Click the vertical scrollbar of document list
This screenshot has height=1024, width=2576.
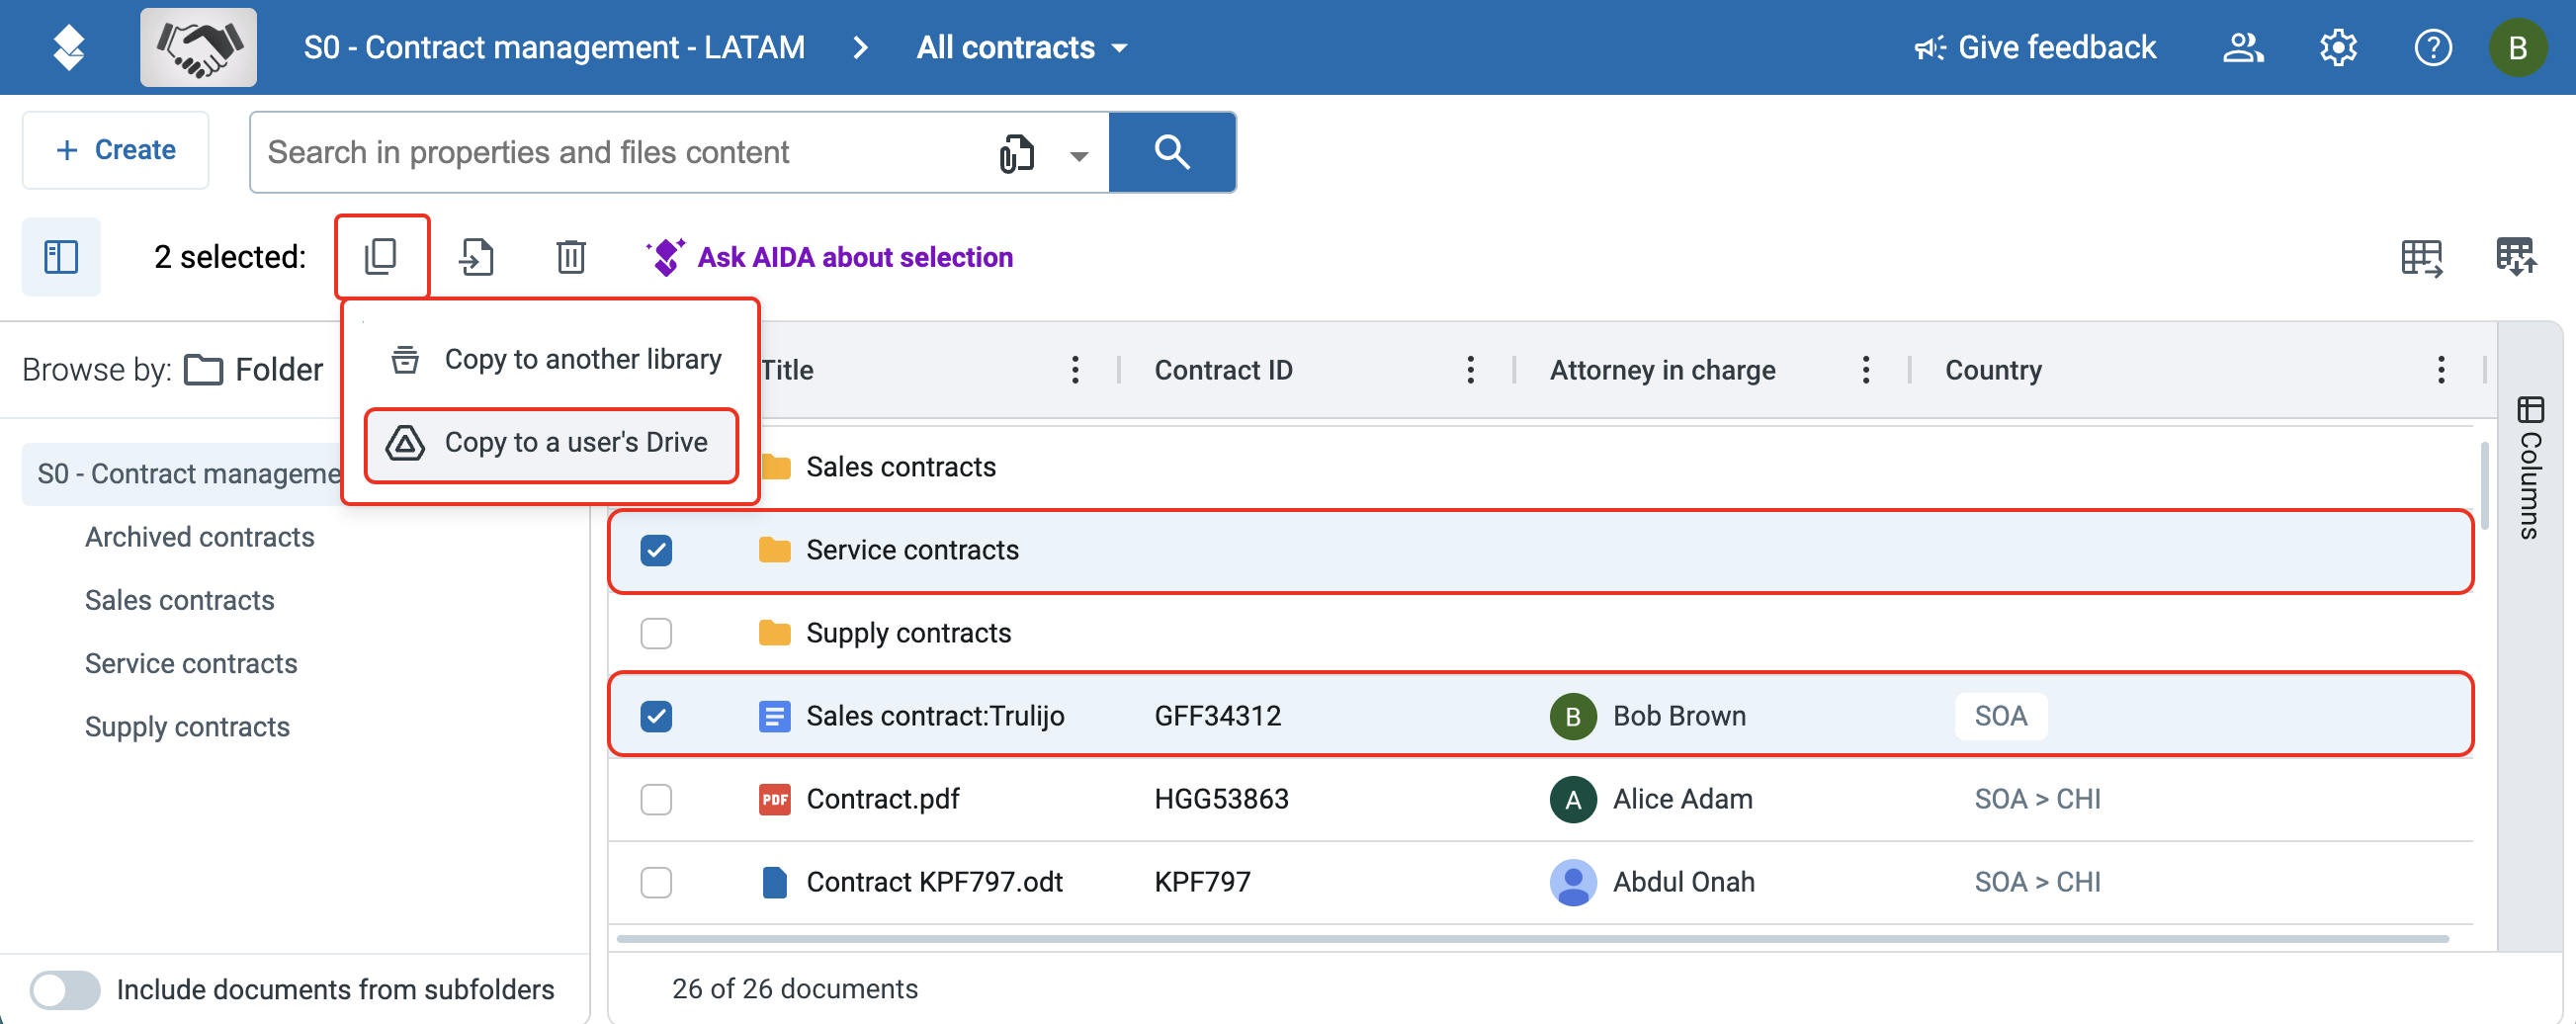pos(2484,485)
